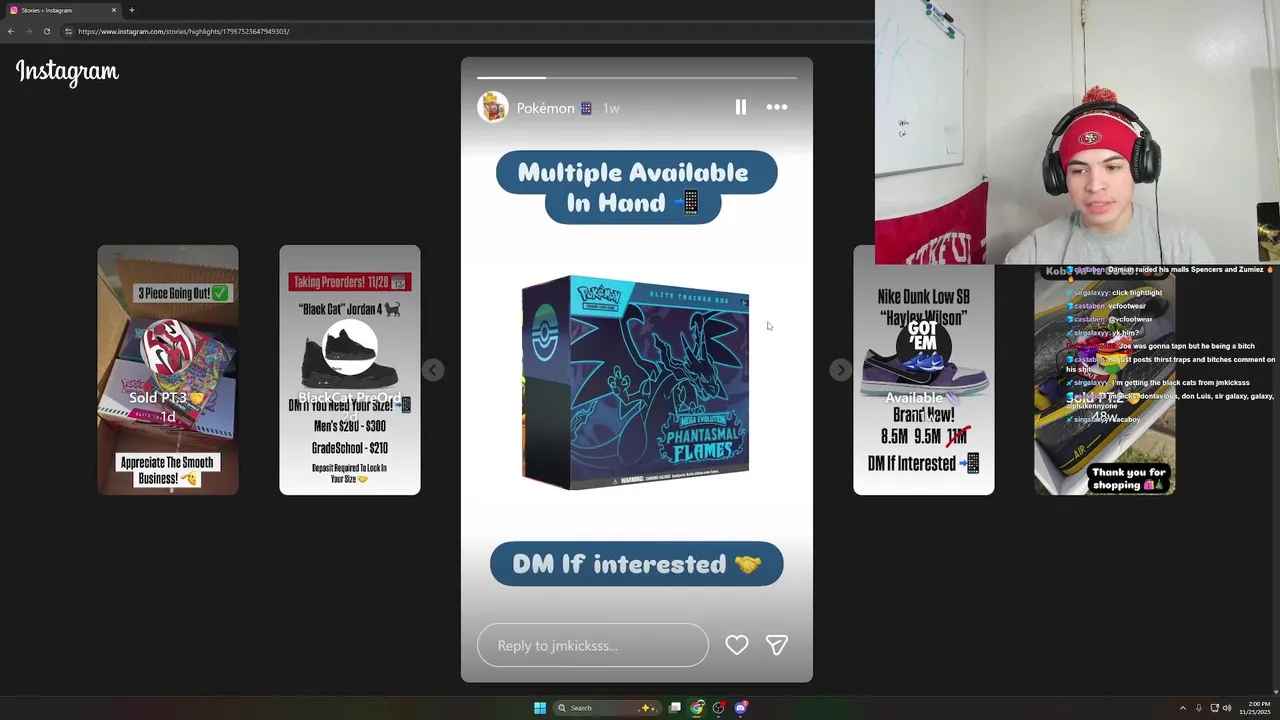Show hidden icons in the system tray
1280x720 pixels.
click(1182, 708)
